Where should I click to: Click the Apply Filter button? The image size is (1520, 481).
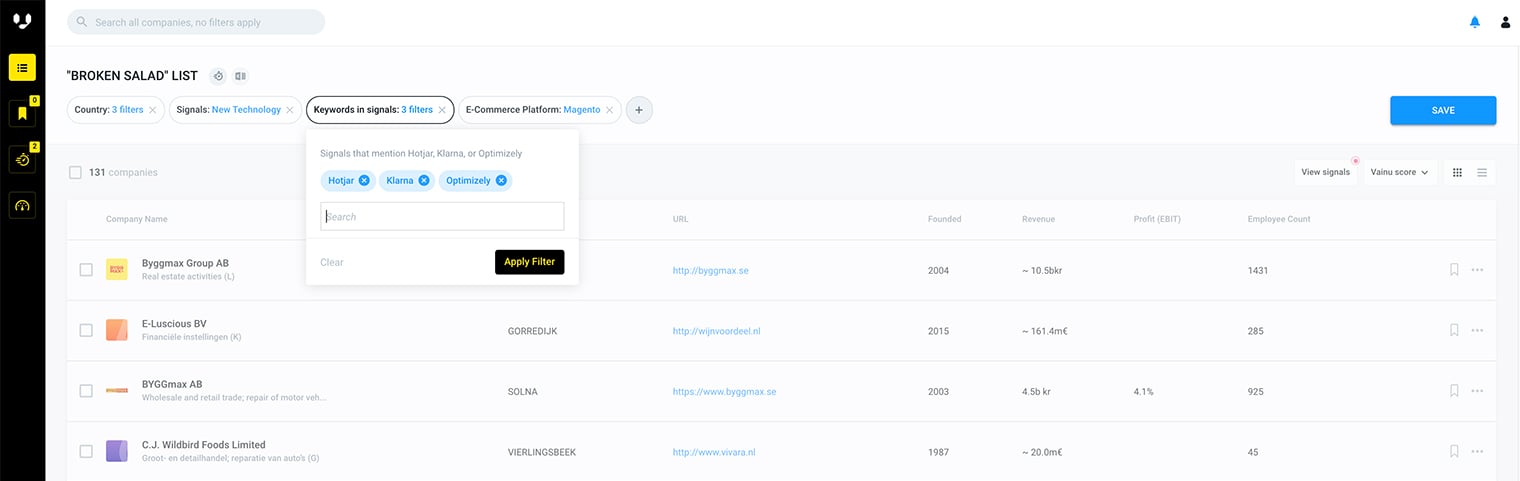pos(529,262)
